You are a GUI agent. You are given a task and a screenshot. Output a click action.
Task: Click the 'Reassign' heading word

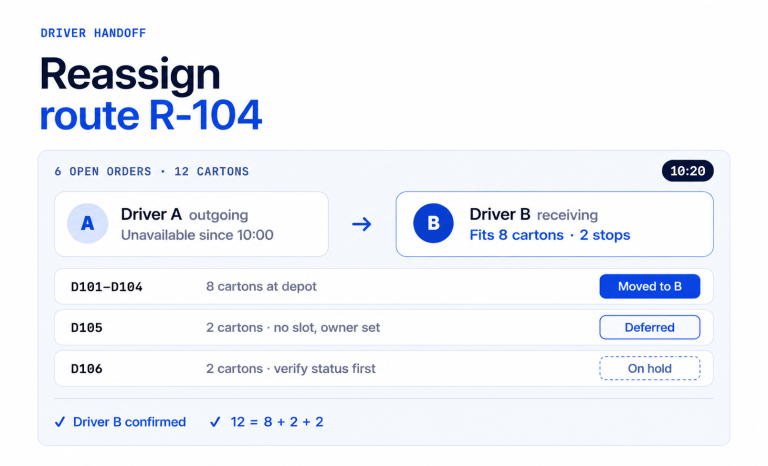tap(130, 74)
